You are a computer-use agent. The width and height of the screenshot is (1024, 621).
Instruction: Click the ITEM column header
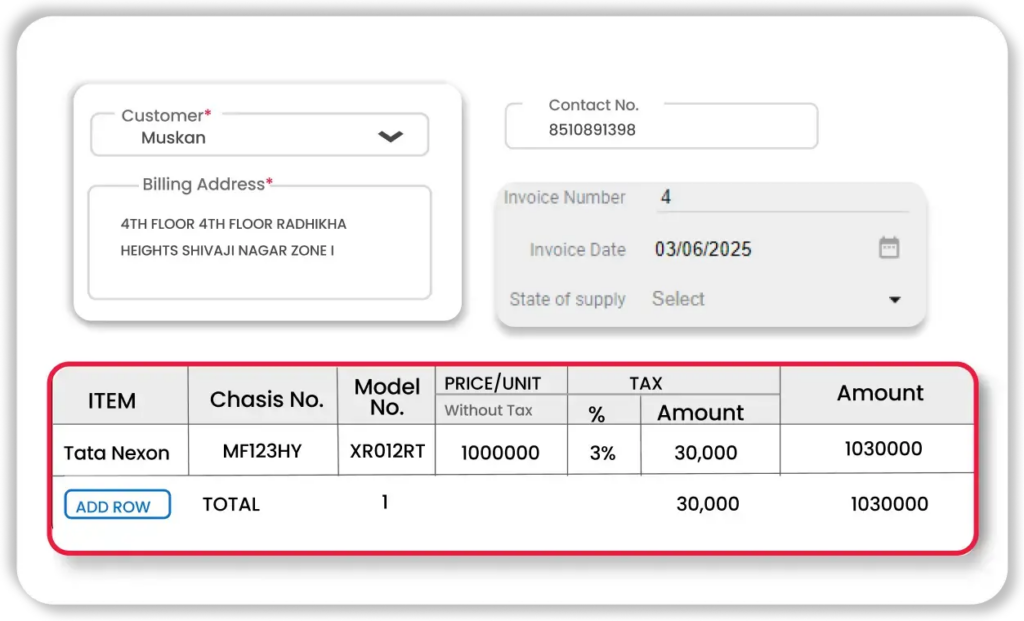tap(112, 401)
